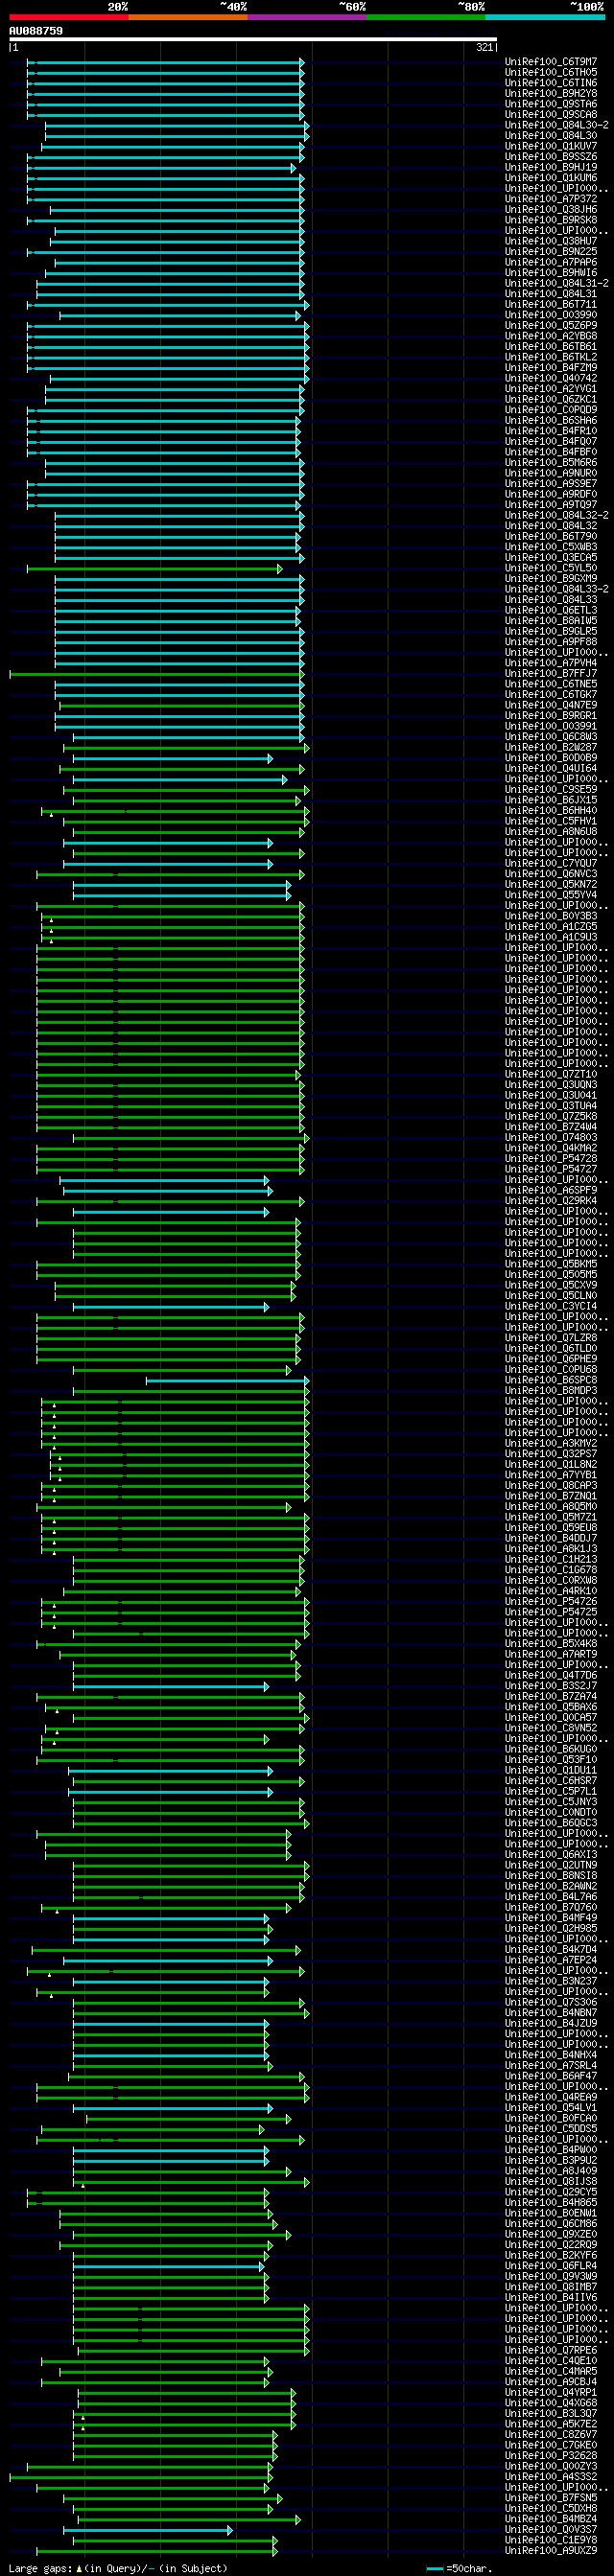This screenshot has width=614, height=2576.
Task: Click the UniRef100_O03990 label
Action: (551, 315)
